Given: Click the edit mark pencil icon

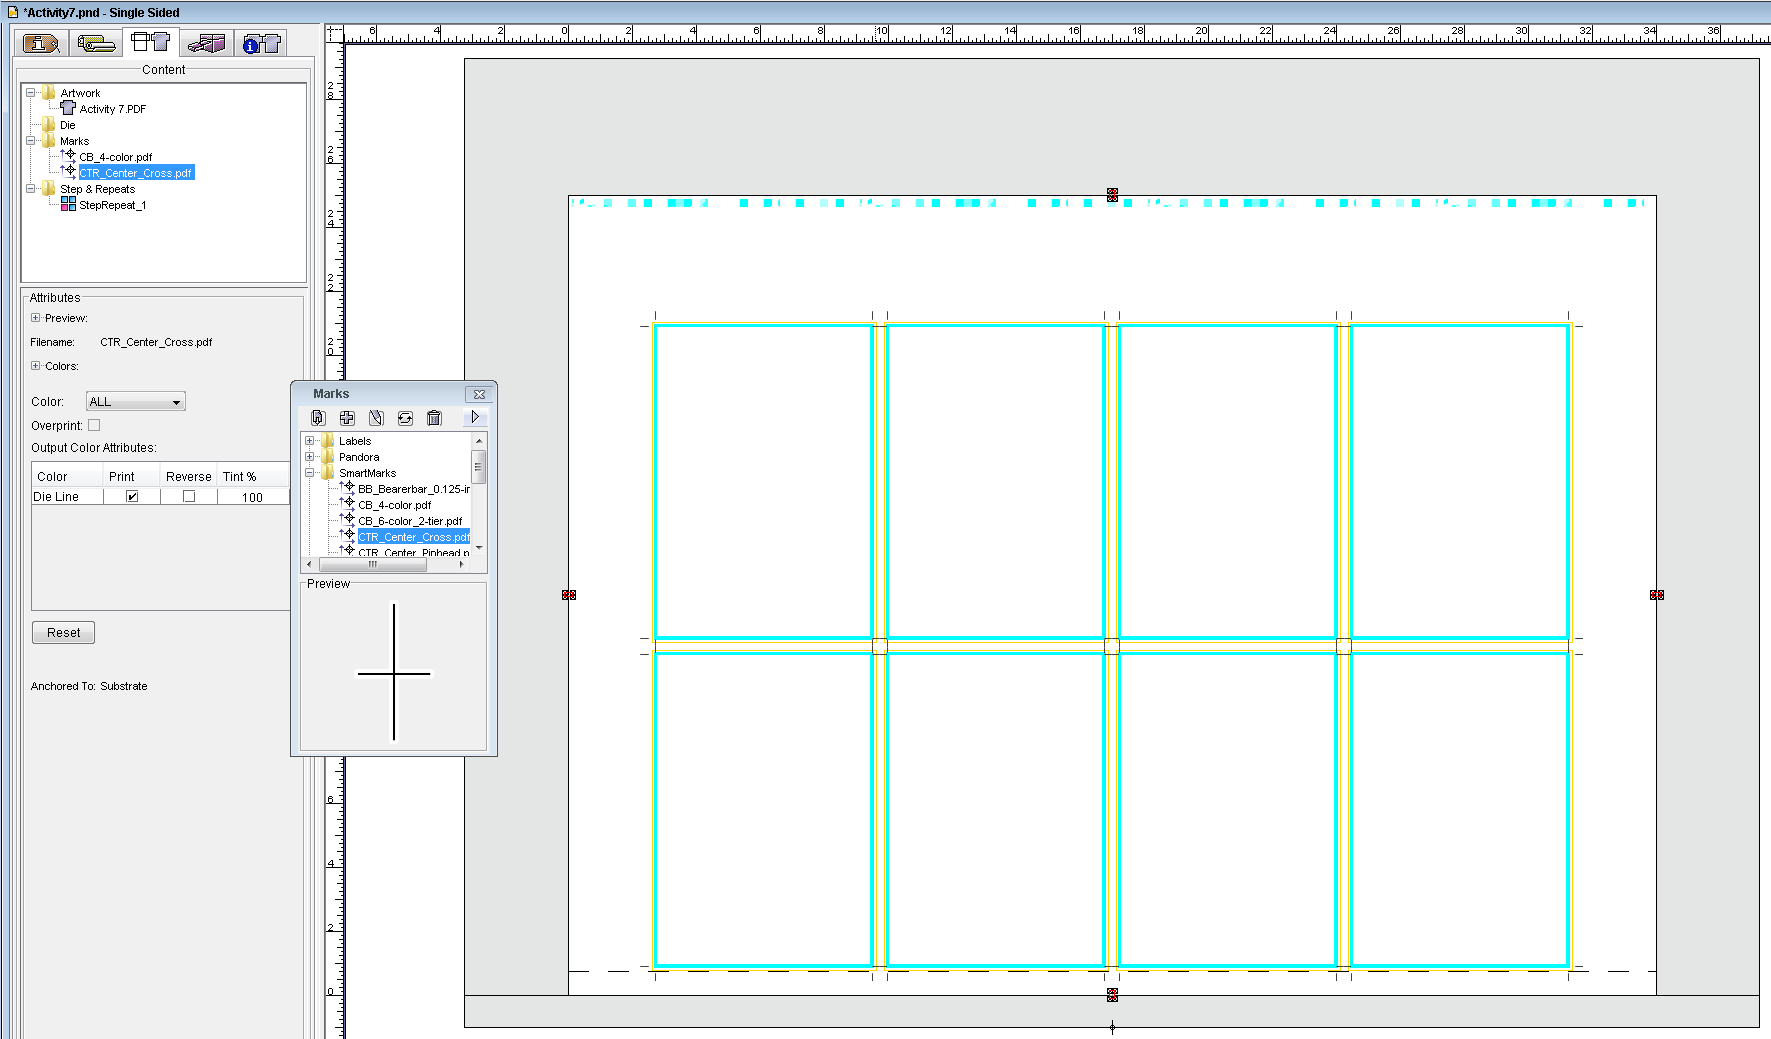Looking at the screenshot, I should [x=376, y=418].
